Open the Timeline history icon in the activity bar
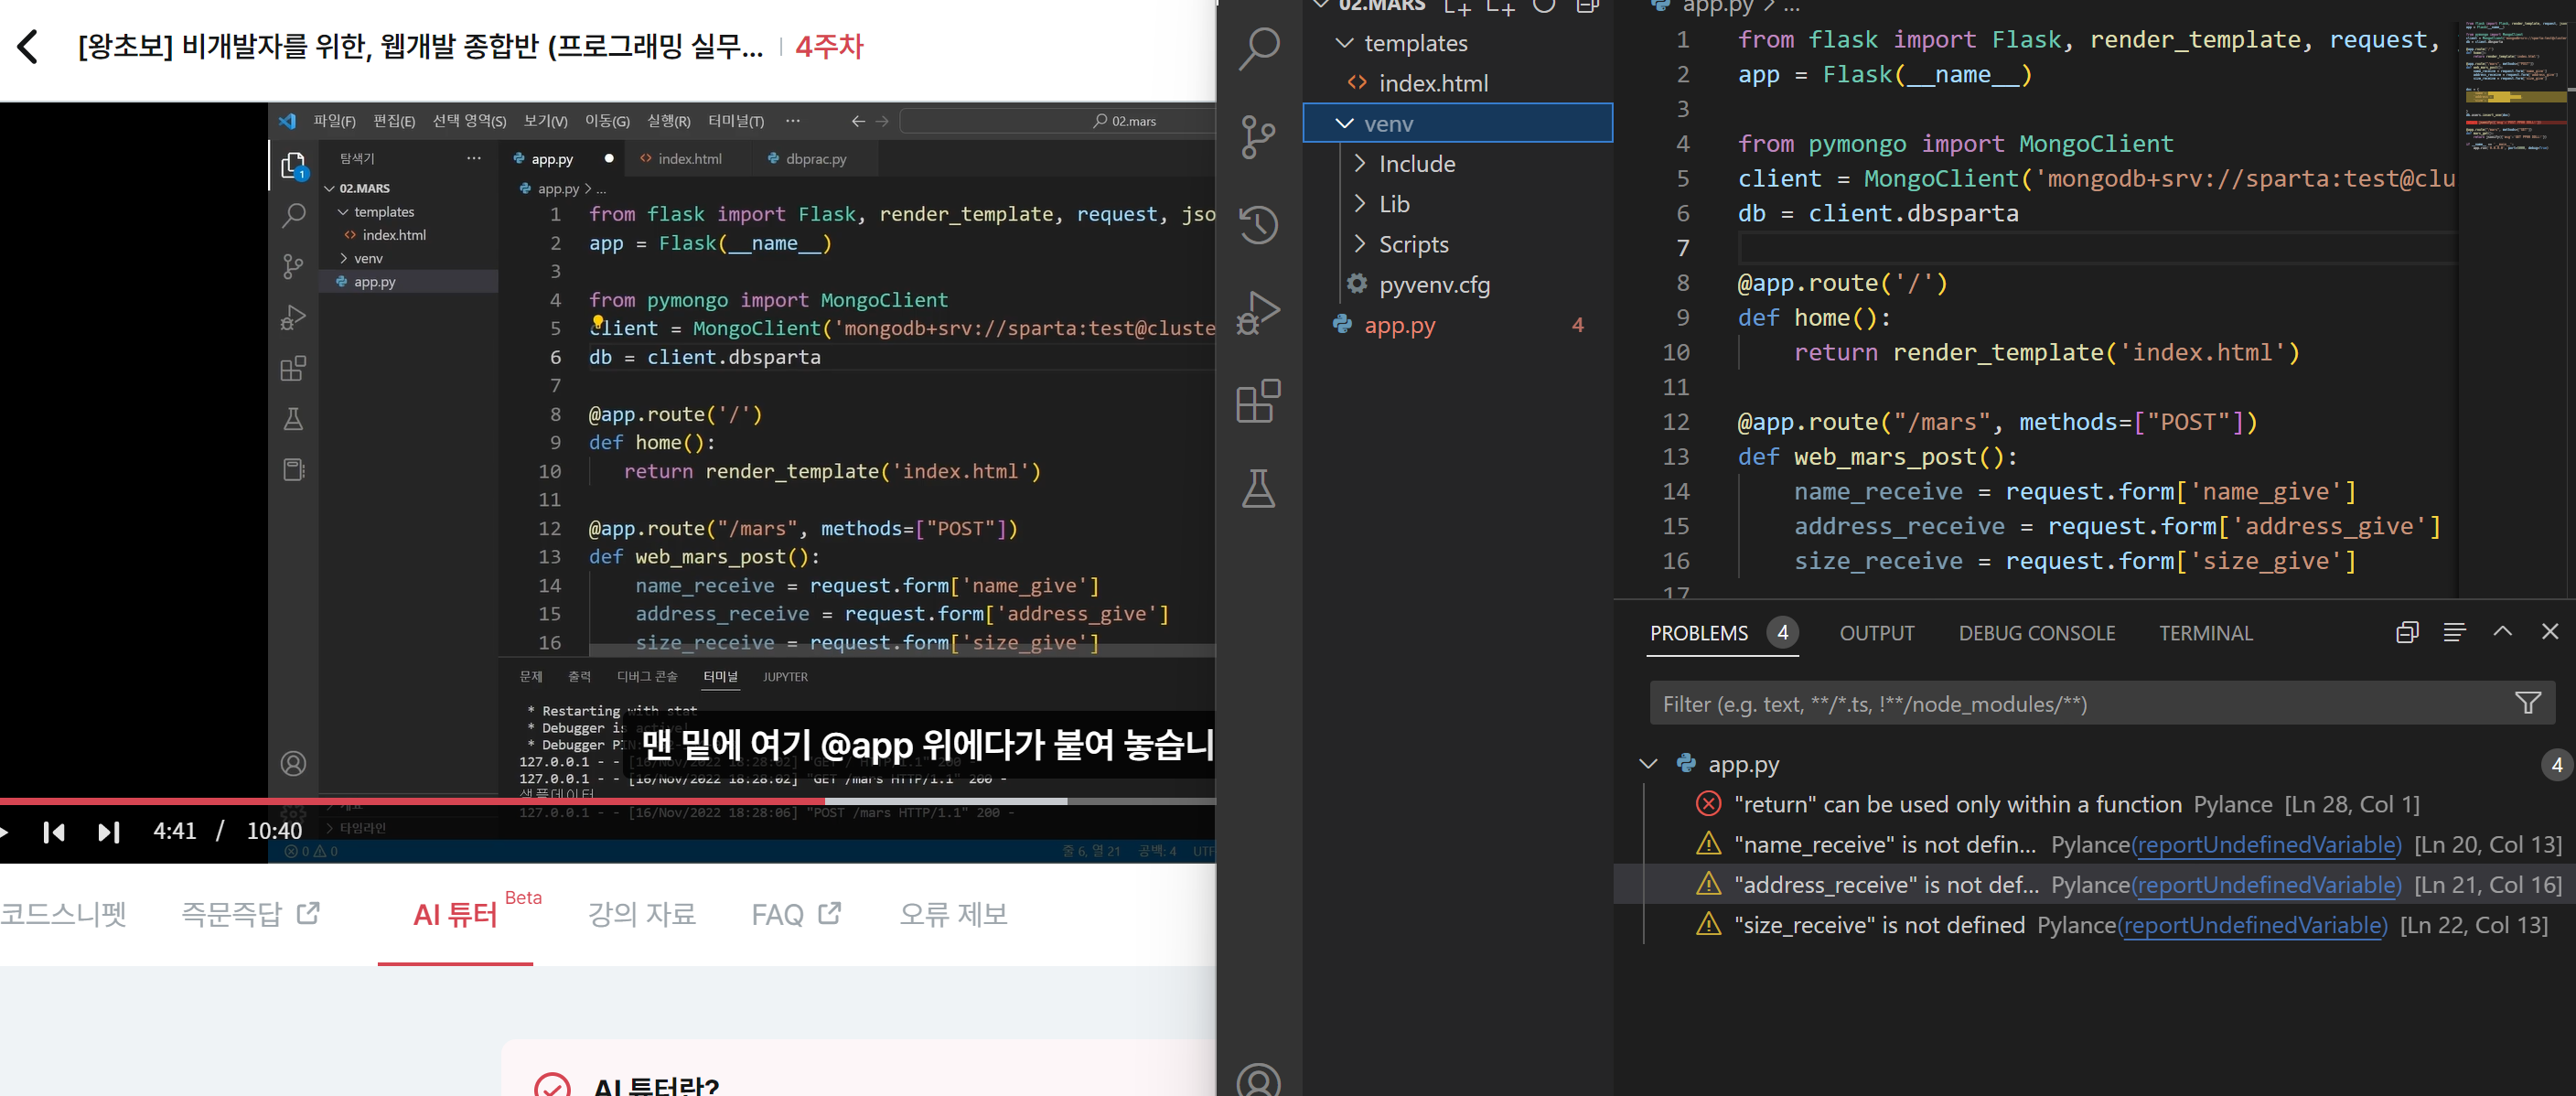 tap(1258, 224)
